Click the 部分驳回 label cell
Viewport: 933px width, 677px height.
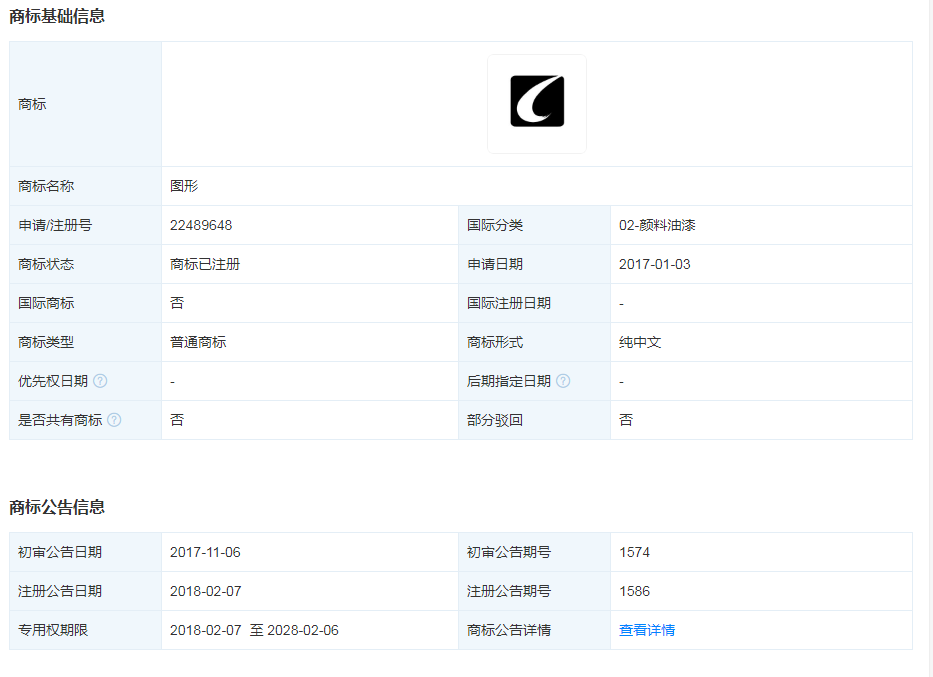534,420
